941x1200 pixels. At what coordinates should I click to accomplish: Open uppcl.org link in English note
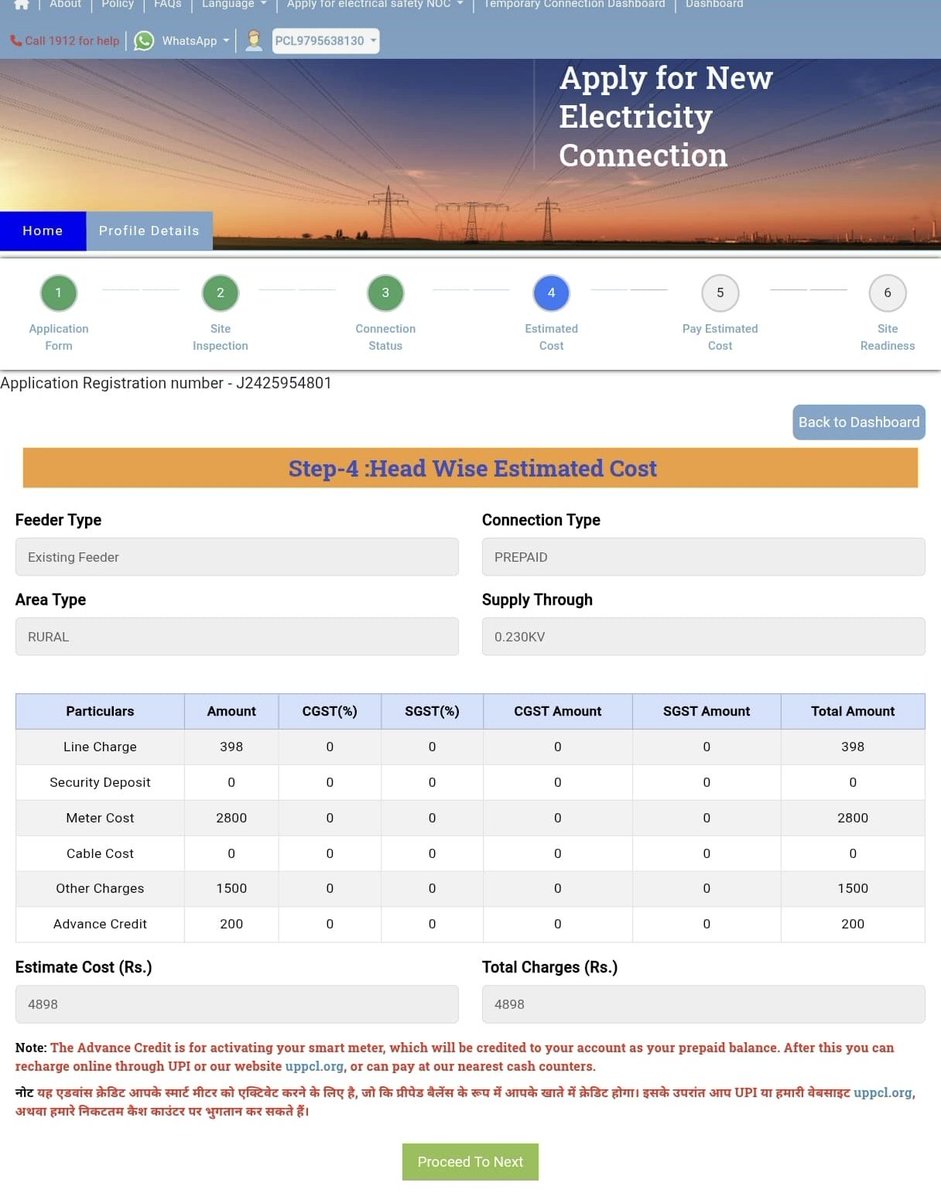(x=314, y=1067)
